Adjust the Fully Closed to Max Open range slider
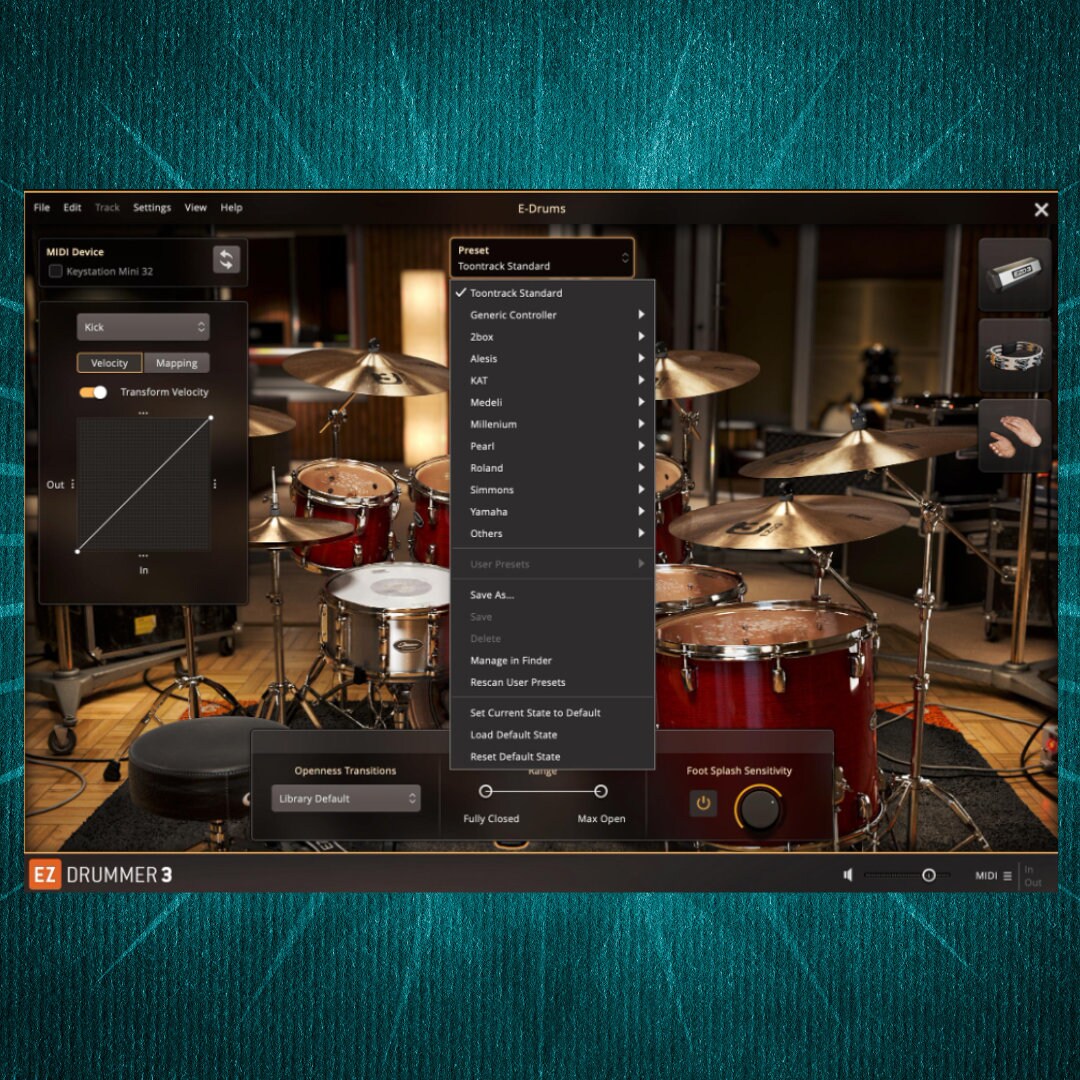This screenshot has width=1080, height=1080. pos(542,791)
